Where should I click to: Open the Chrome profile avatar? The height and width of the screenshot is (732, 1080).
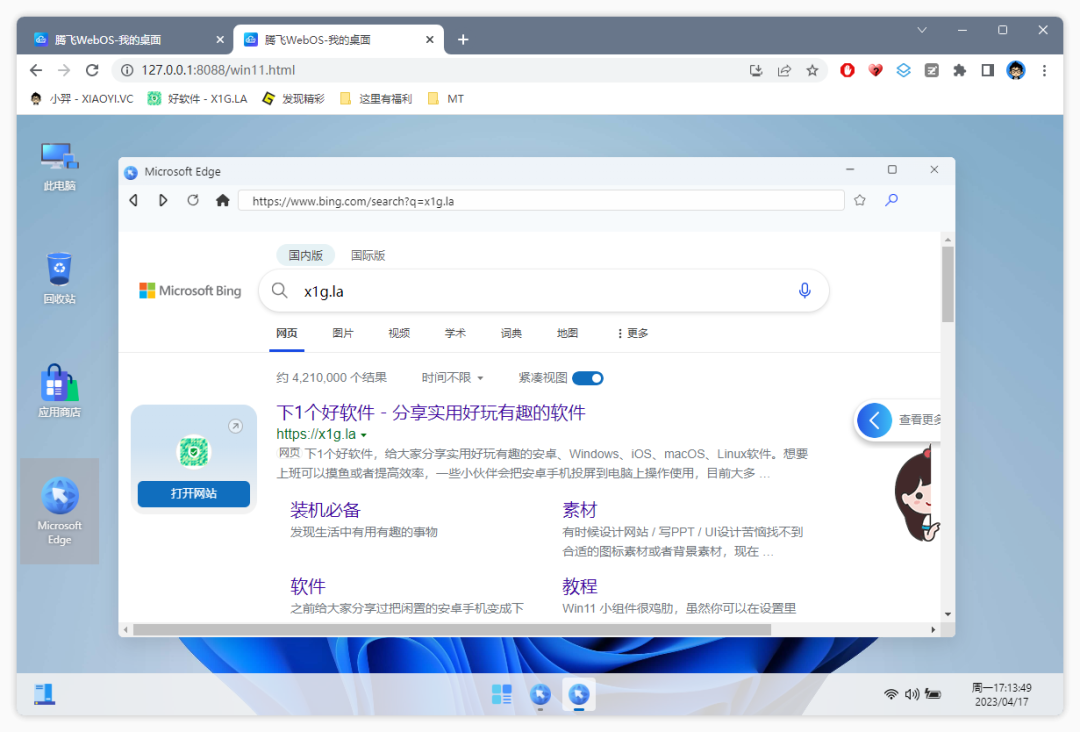[x=1015, y=70]
